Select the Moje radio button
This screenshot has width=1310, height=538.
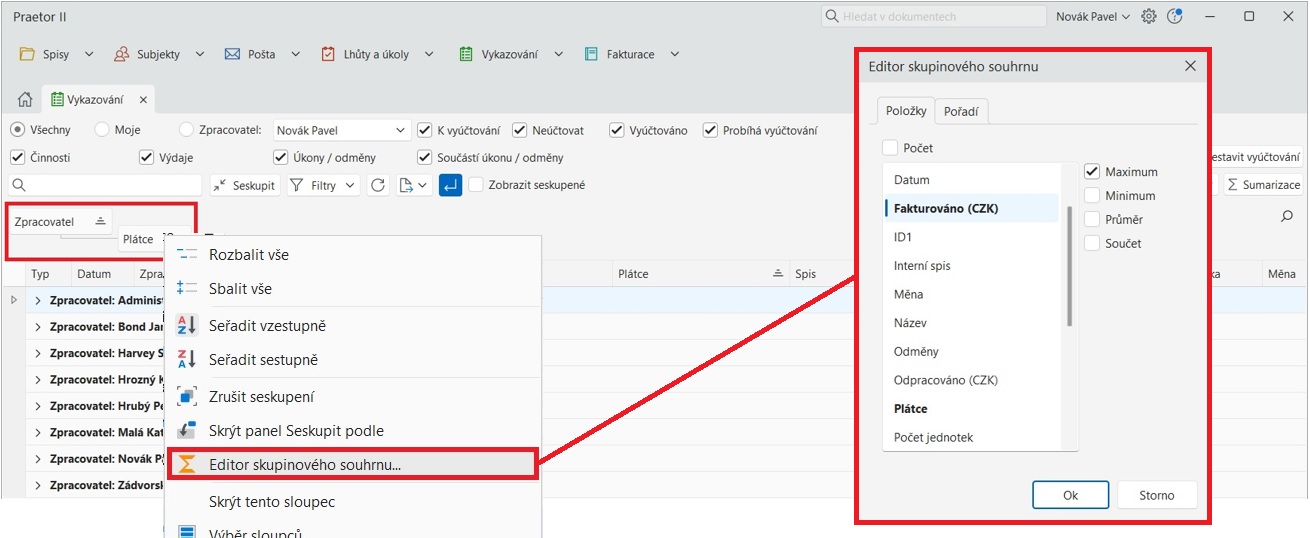coord(102,130)
